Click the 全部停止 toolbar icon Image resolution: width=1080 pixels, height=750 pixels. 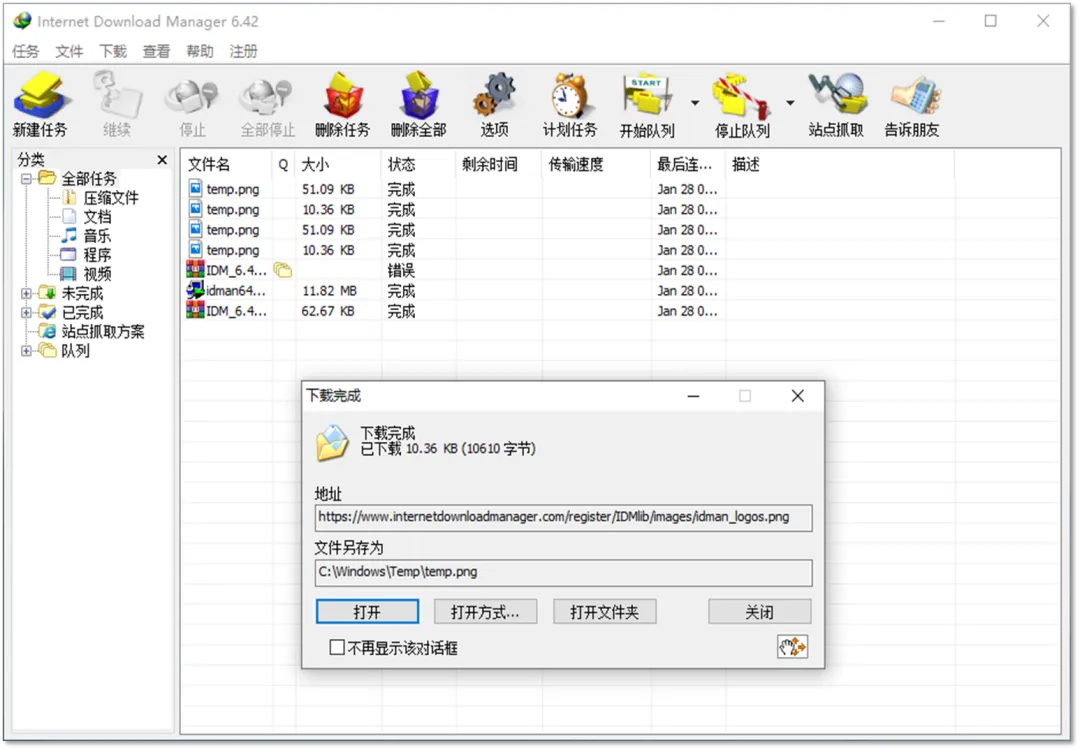pyautogui.click(x=267, y=104)
